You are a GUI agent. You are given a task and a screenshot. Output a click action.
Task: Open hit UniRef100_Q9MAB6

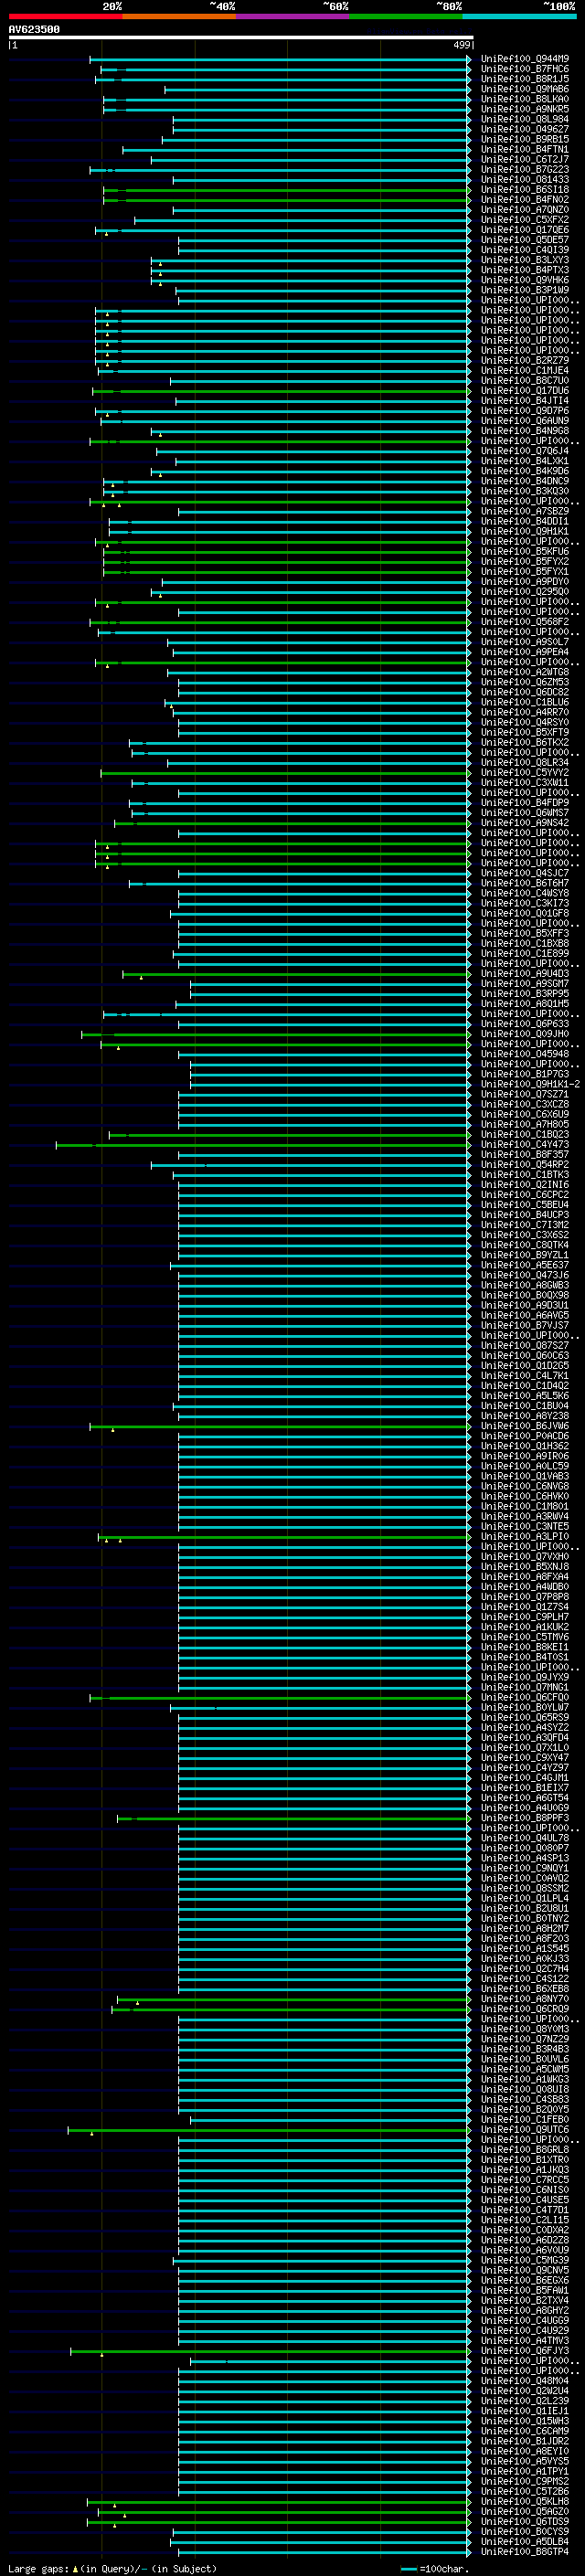[525, 89]
